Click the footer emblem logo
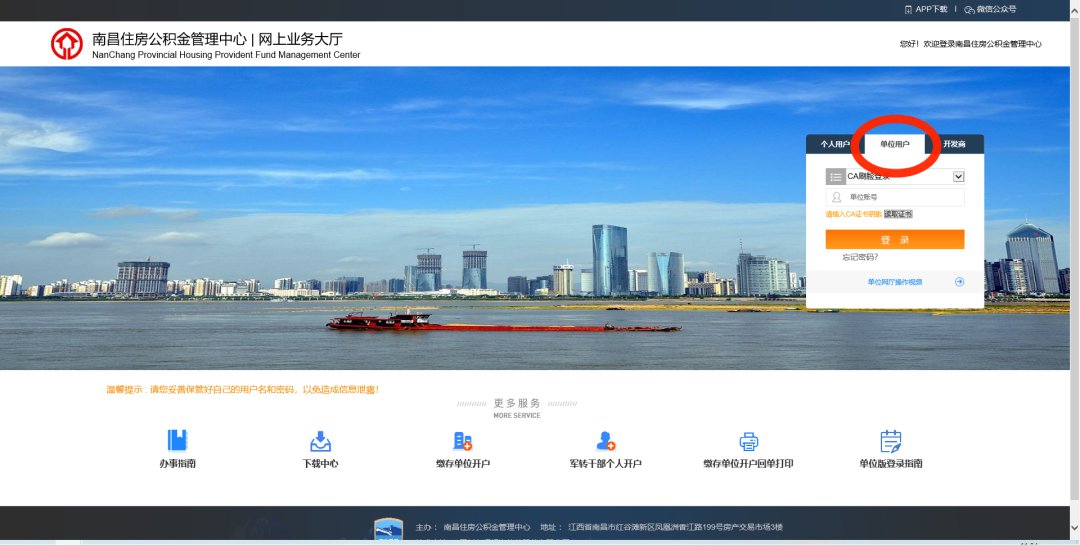 [388, 528]
